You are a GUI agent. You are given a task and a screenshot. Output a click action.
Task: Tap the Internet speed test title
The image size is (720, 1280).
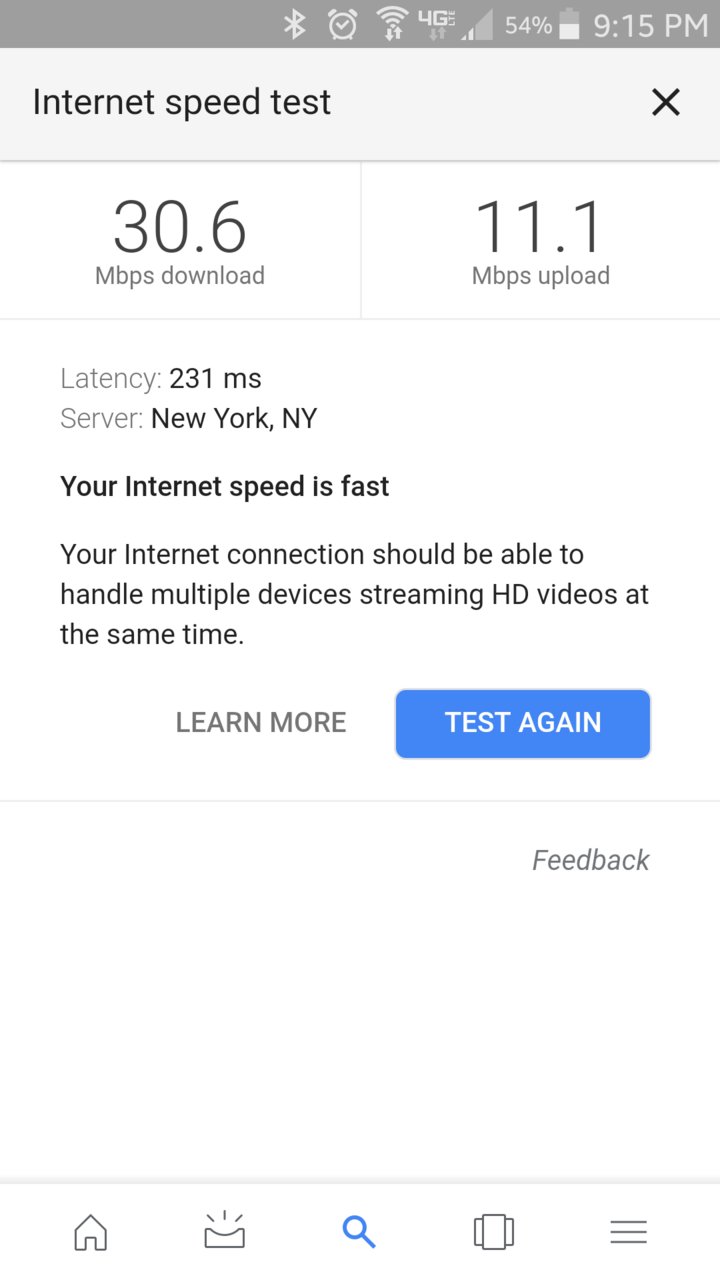182,102
